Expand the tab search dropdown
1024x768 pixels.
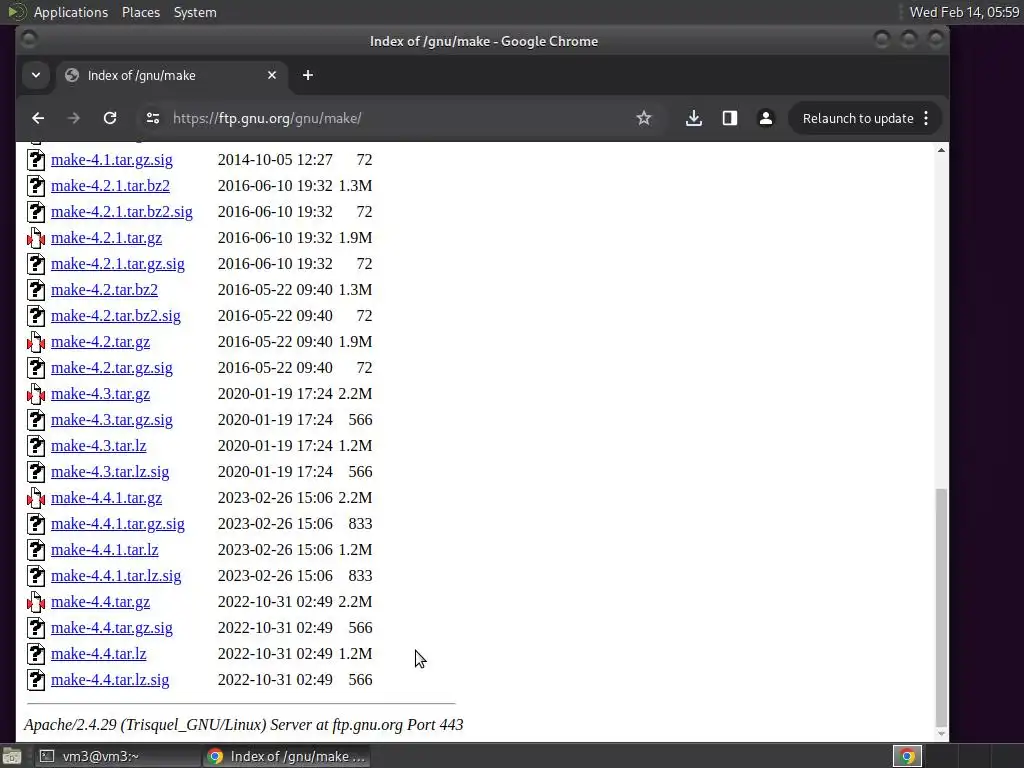(36, 76)
